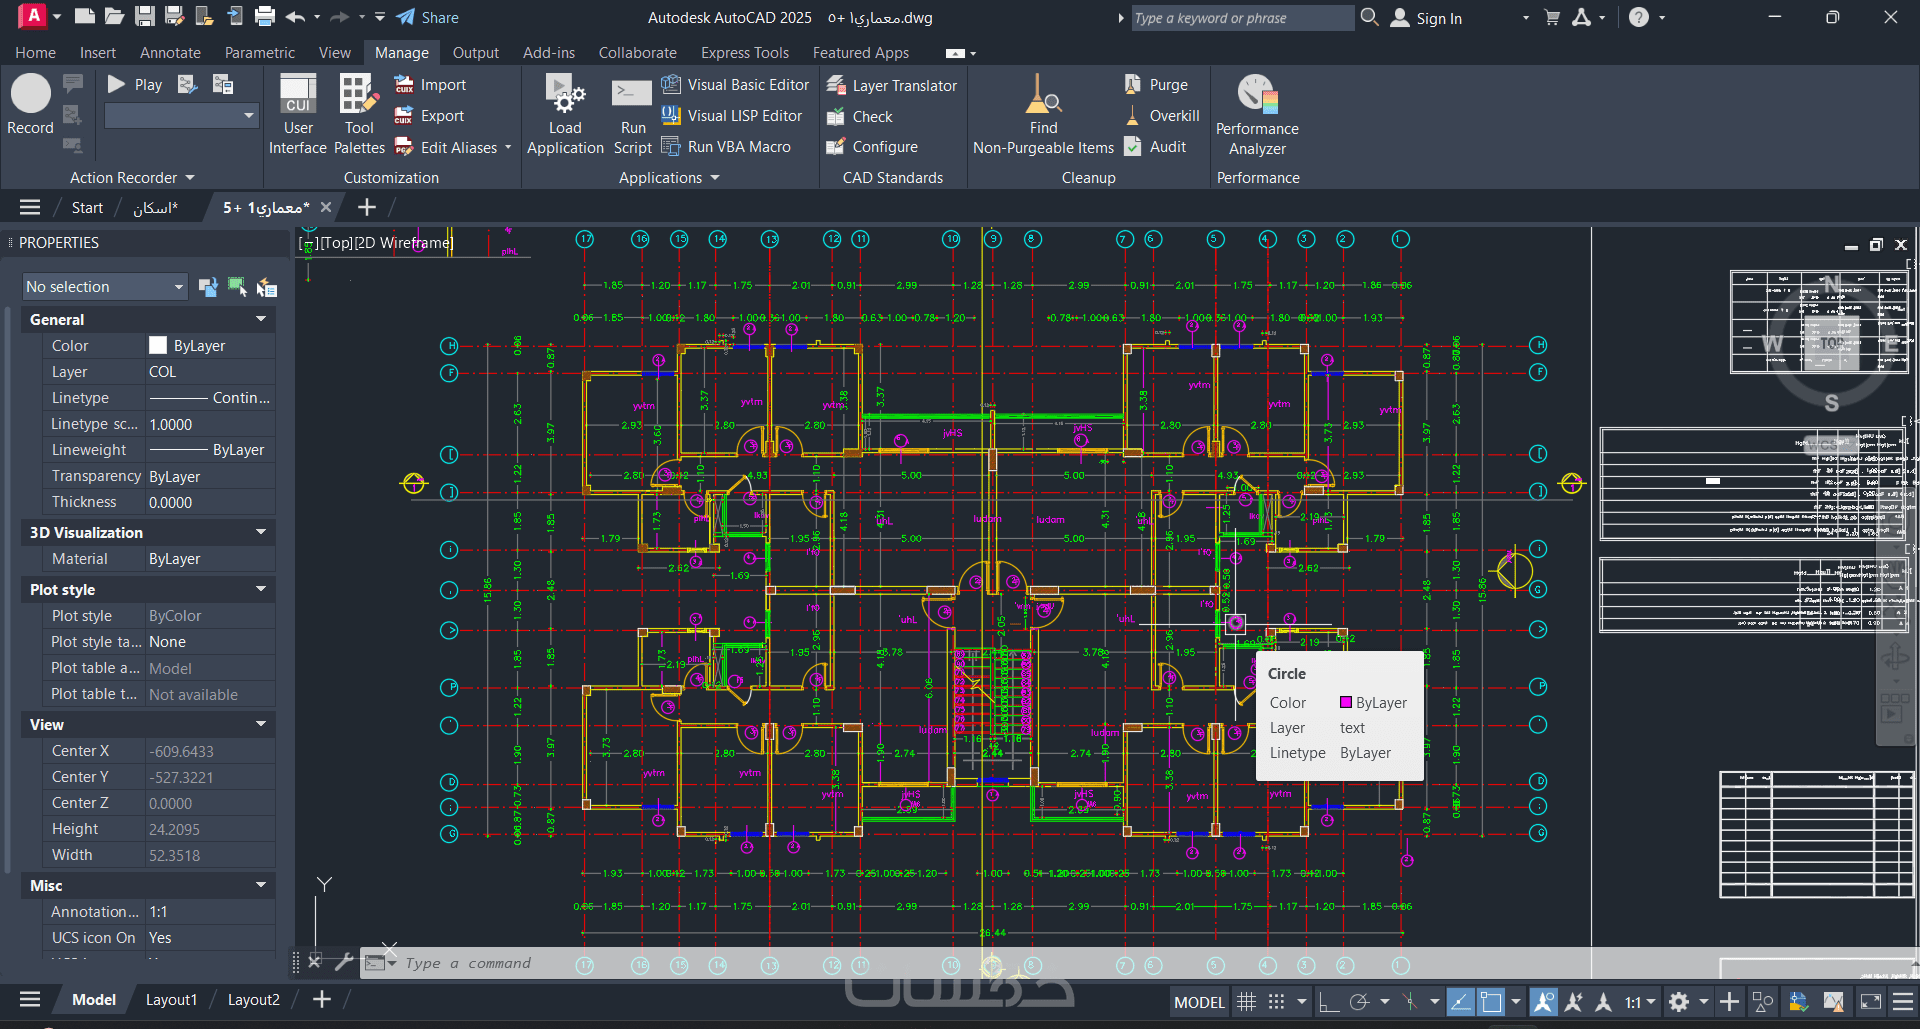
Task: Toggle snap mode in status bar
Action: click(x=1276, y=1001)
